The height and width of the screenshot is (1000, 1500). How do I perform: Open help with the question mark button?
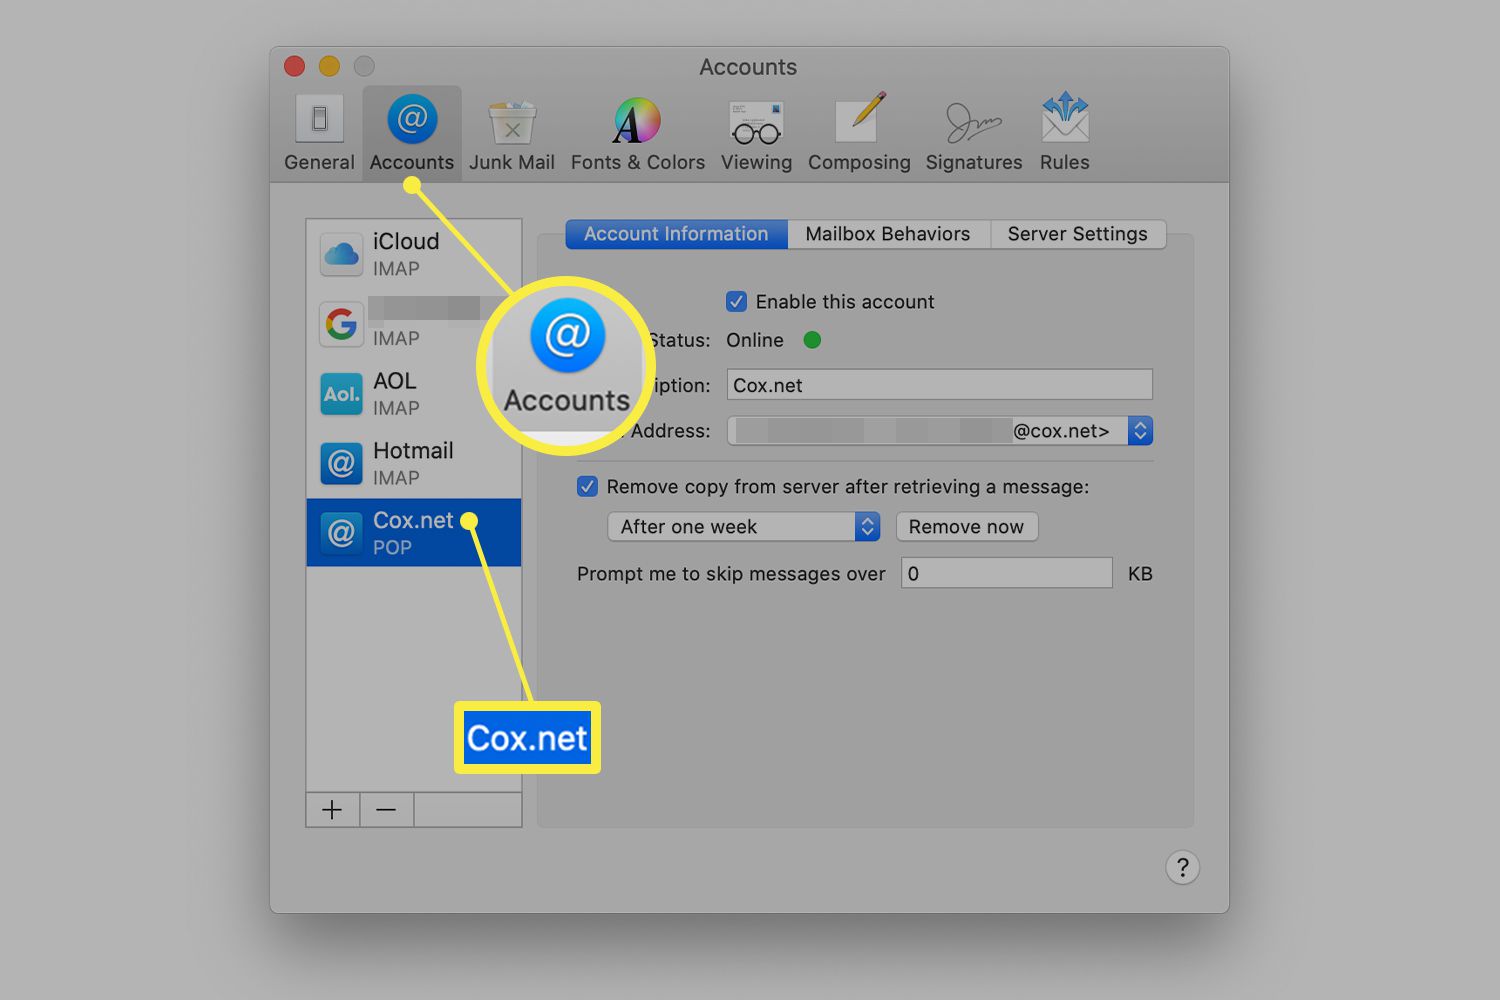pos(1182,867)
